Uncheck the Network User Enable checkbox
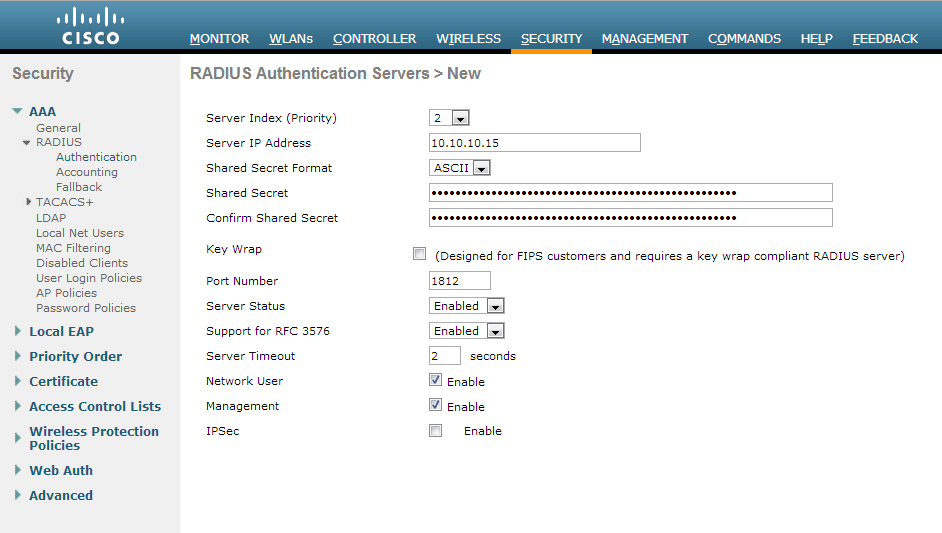 436,380
